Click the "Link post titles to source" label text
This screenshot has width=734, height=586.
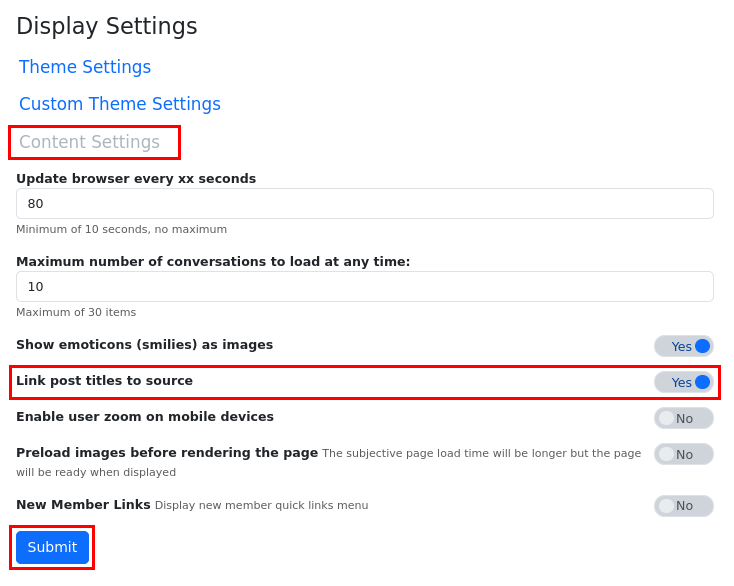coord(104,381)
